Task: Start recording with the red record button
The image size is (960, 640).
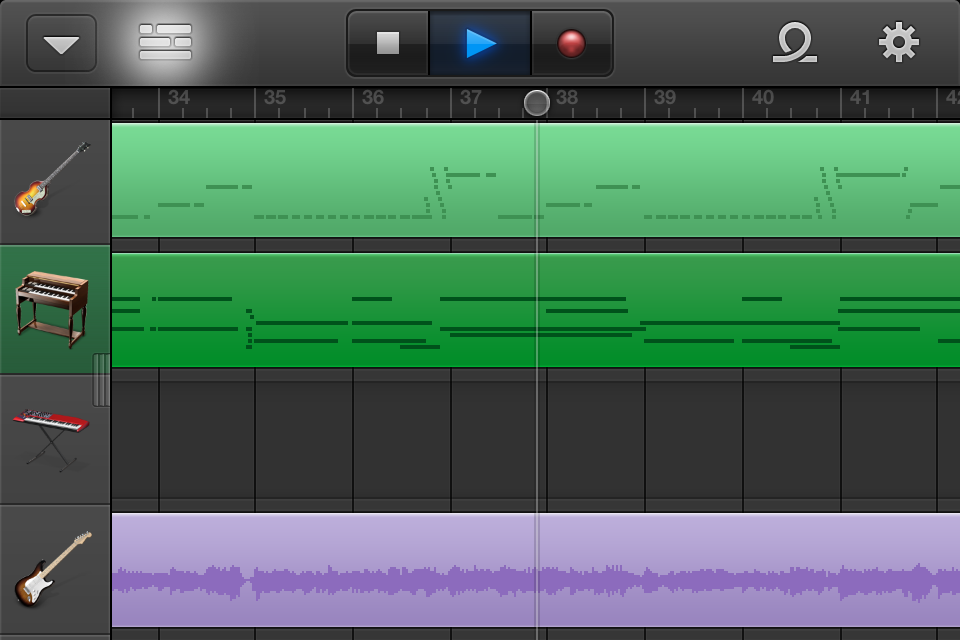Action: click(571, 43)
